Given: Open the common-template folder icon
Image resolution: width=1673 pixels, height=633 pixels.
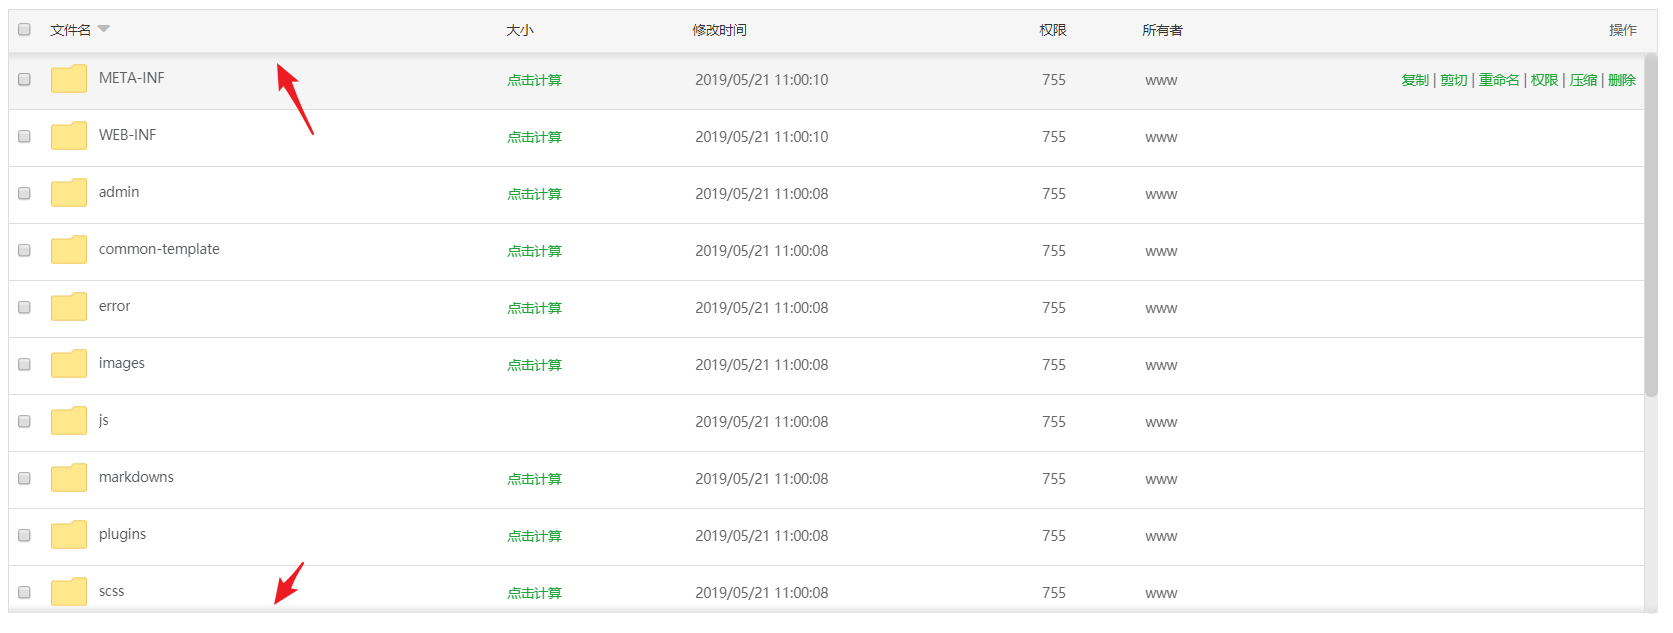Looking at the screenshot, I should [x=68, y=250].
